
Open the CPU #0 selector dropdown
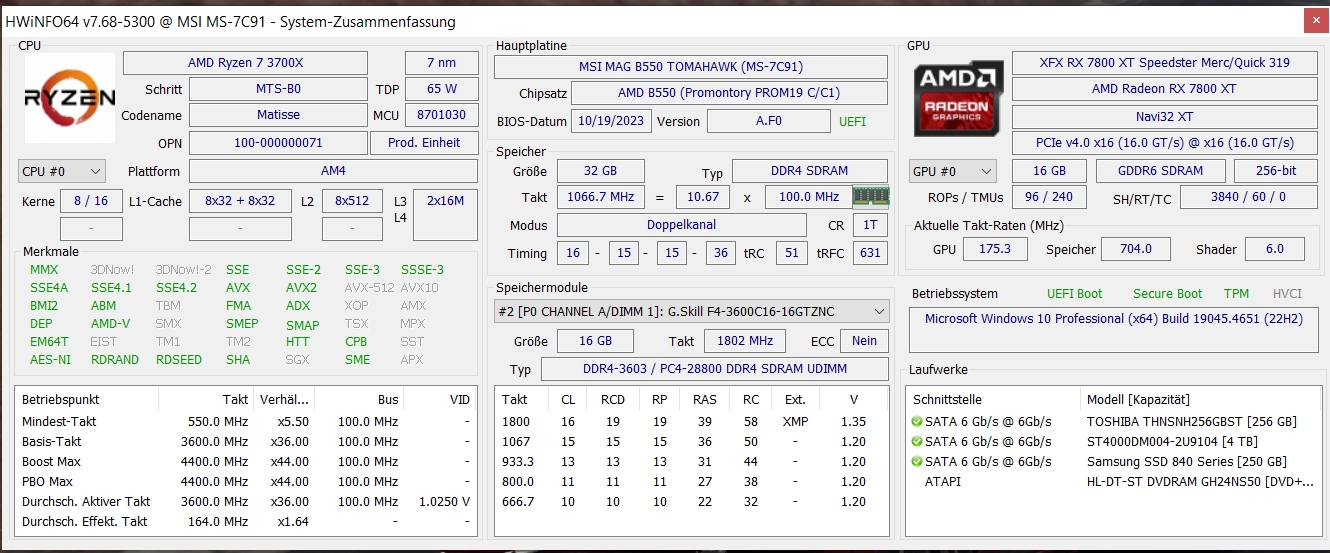coord(62,171)
